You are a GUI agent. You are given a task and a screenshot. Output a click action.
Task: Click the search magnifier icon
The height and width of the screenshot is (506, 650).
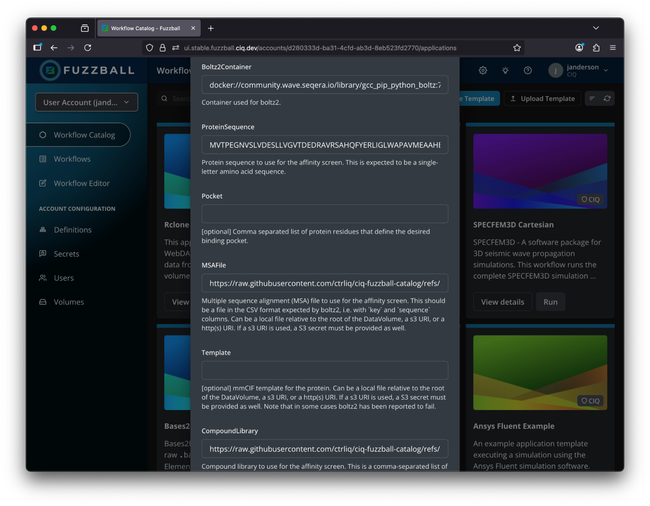[165, 99]
